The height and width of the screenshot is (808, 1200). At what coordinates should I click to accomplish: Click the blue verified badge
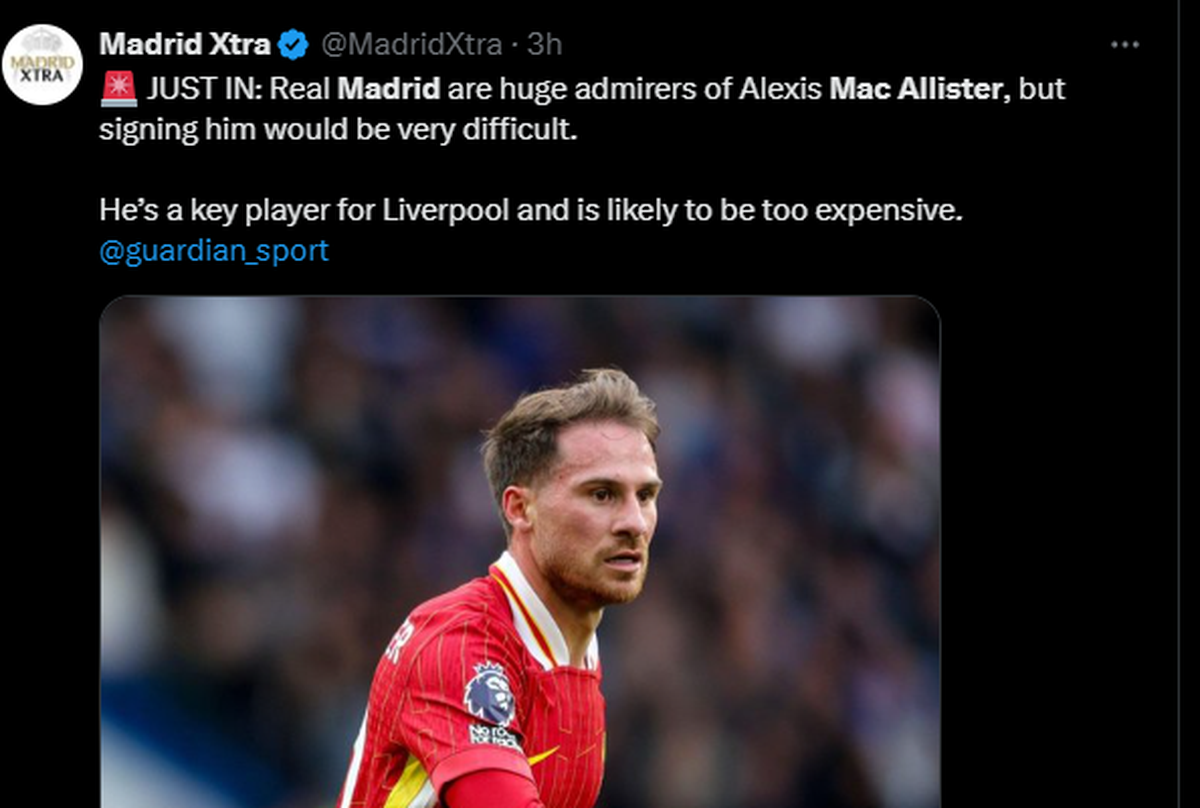(293, 44)
